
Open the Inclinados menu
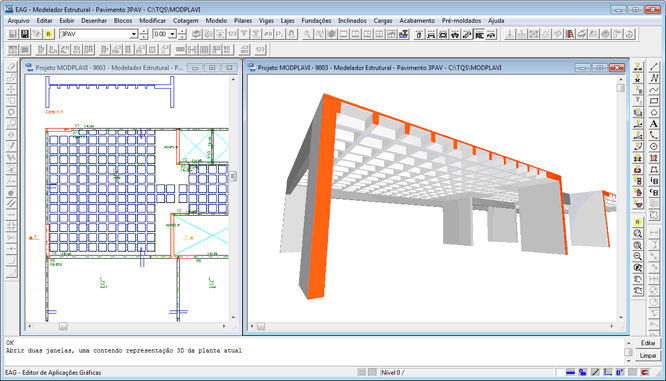pyautogui.click(x=352, y=20)
